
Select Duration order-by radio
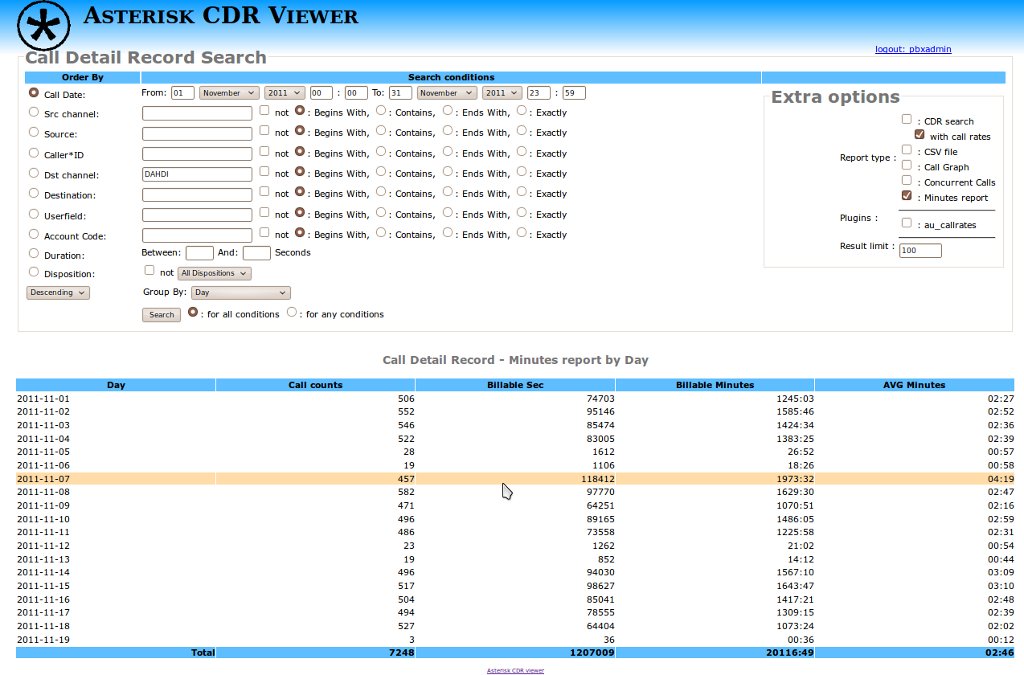click(34, 253)
